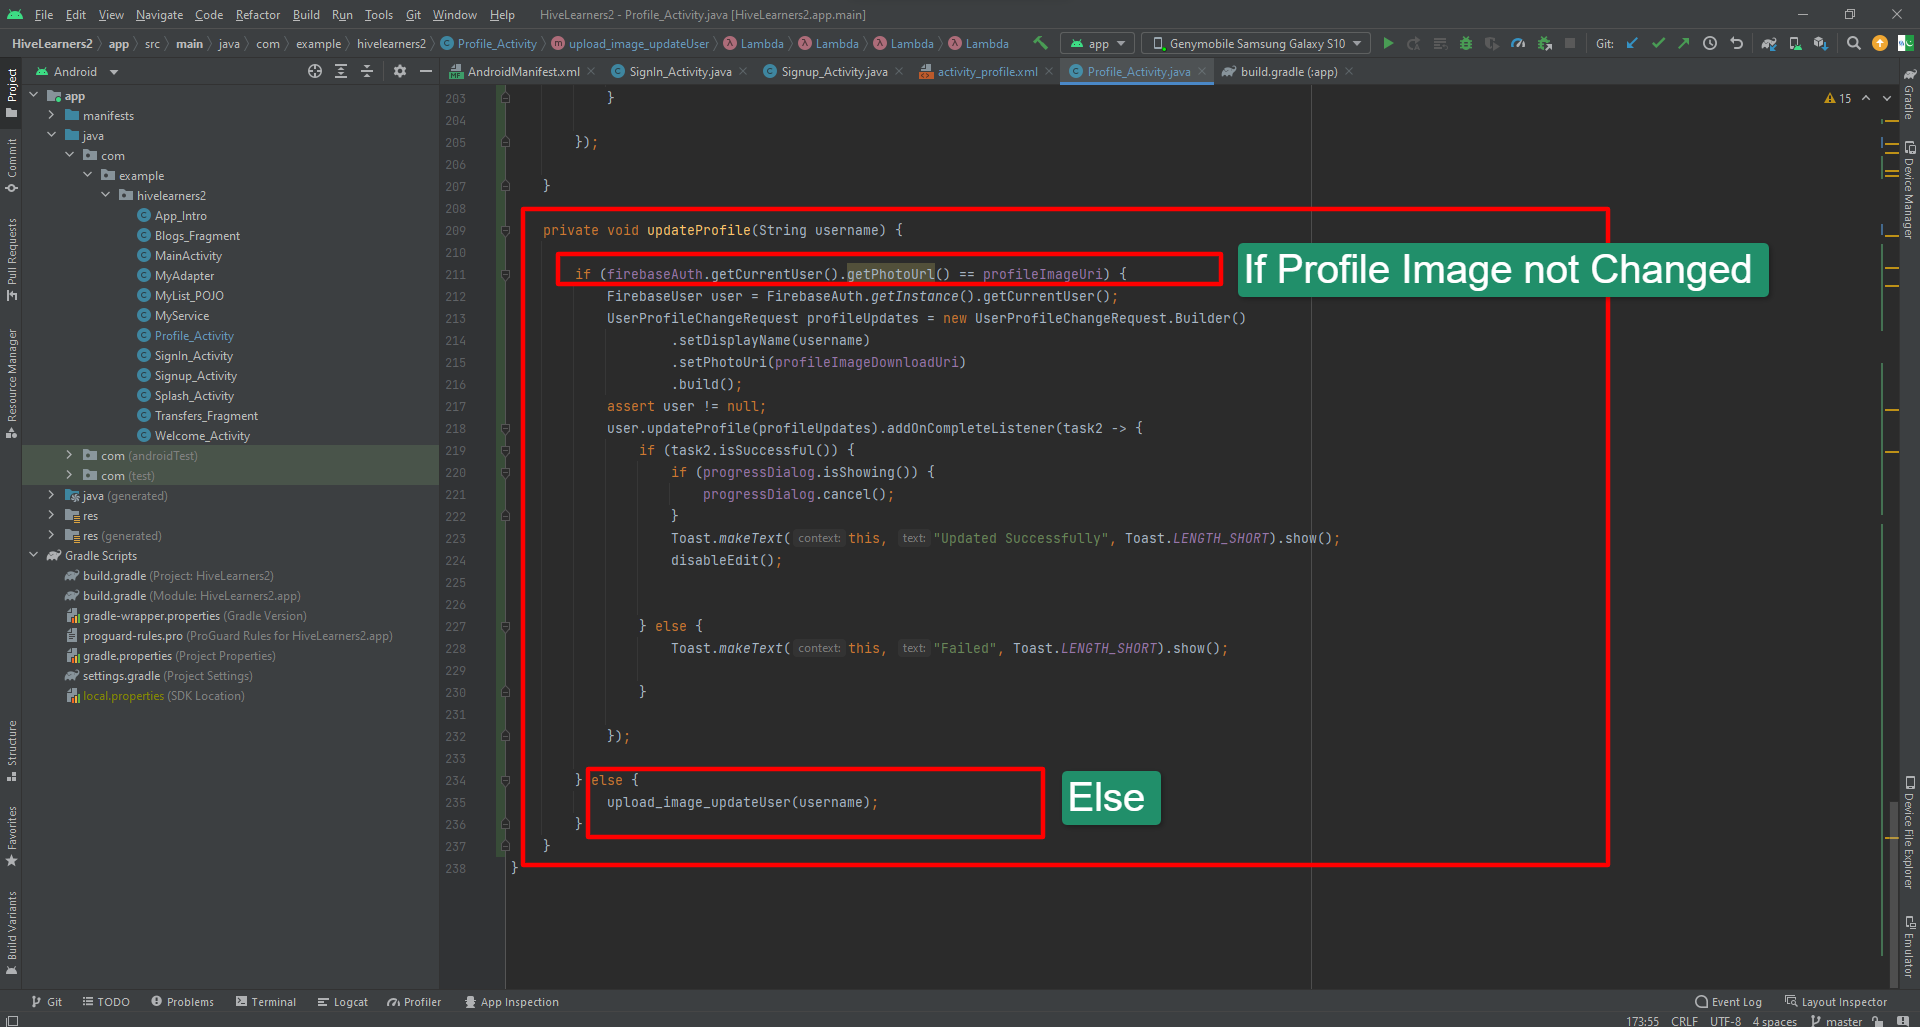Toggle the Device File Explorer side button
Screen dimensions: 1920x1027
[1909, 832]
